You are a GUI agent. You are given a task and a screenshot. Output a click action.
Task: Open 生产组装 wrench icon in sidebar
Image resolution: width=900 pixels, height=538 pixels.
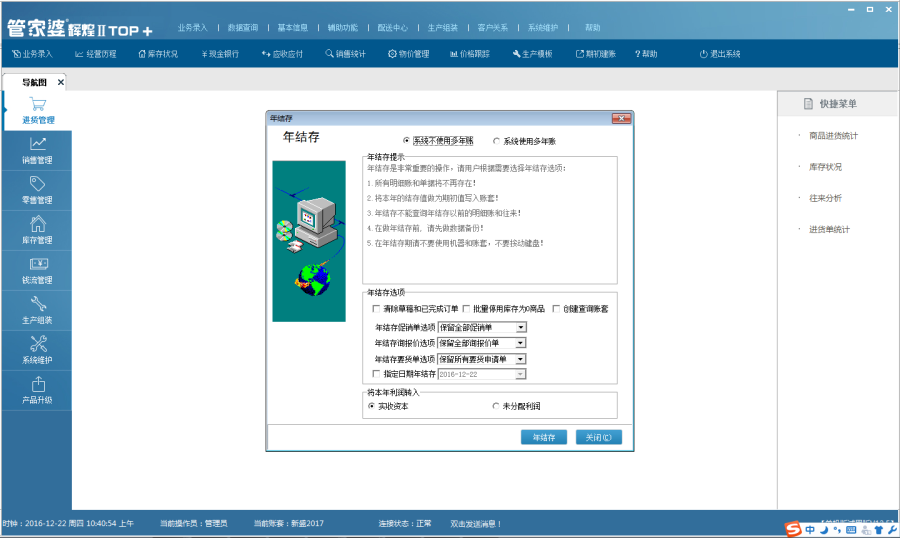click(x=38, y=304)
